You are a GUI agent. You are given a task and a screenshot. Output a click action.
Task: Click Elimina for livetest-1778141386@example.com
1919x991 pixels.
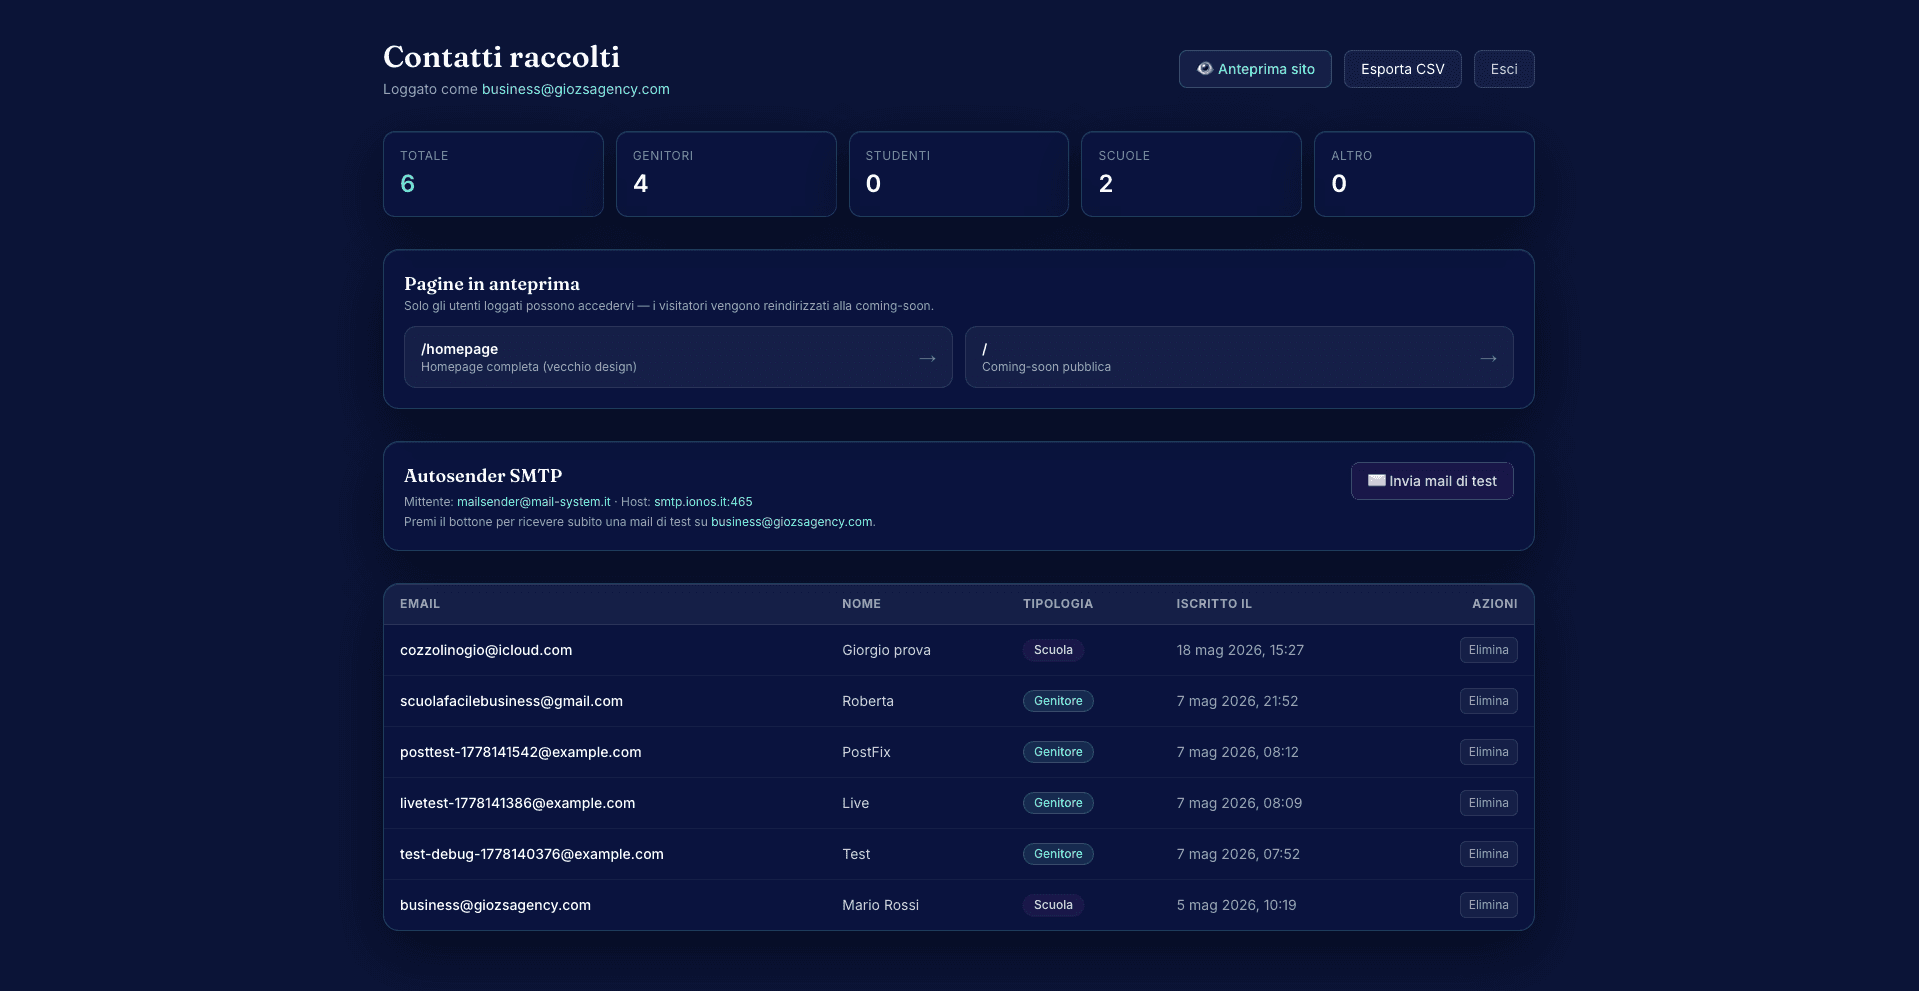[x=1488, y=803]
